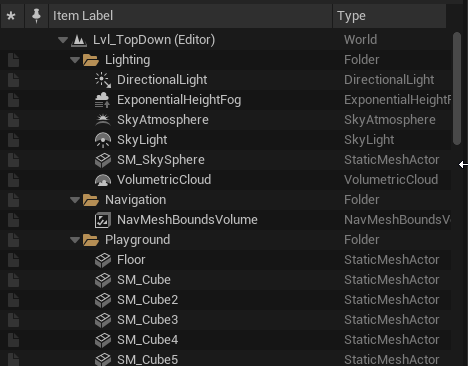468x366 pixels.
Task: Click the asterisk column header icon
Action: point(11,16)
